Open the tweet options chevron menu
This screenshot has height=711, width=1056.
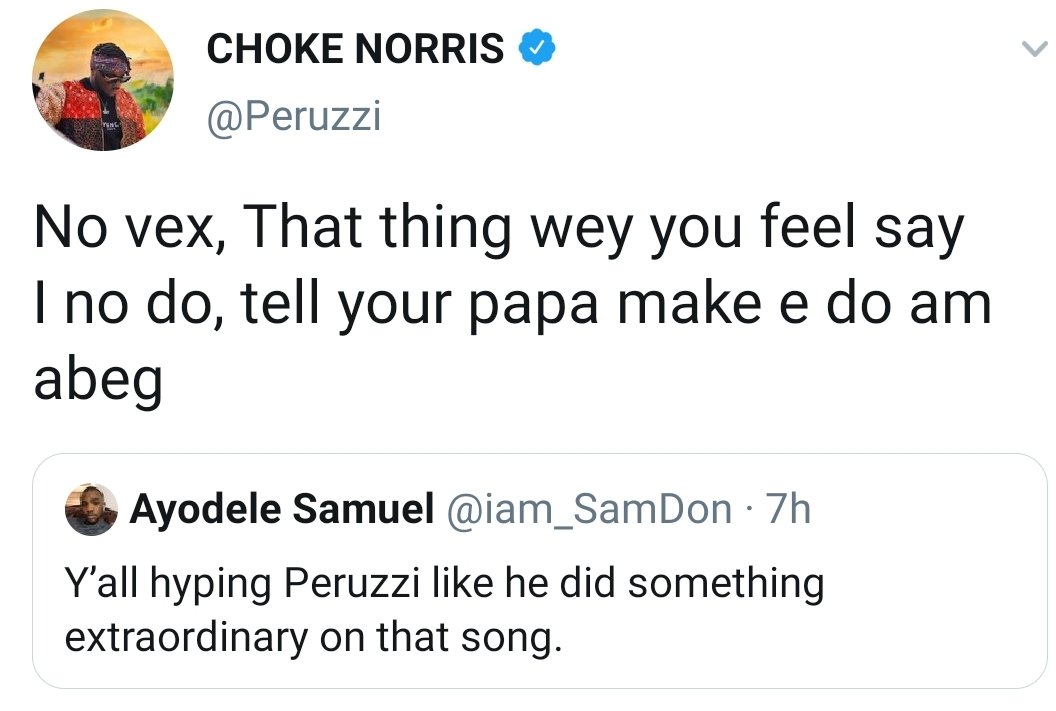coord(1028,48)
